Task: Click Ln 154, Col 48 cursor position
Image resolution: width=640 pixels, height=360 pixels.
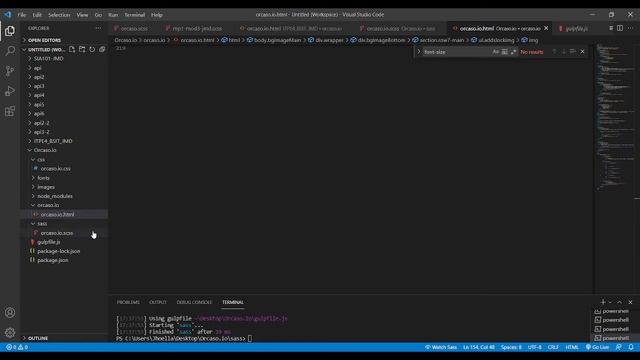Action: pos(479,347)
